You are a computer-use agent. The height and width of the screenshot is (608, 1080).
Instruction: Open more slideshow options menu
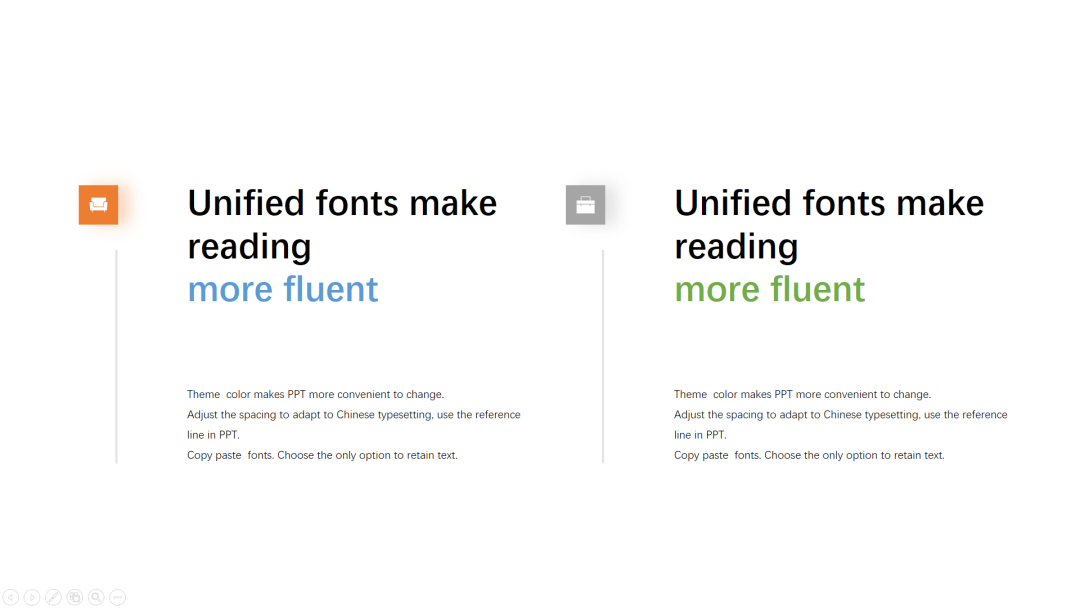(118, 597)
